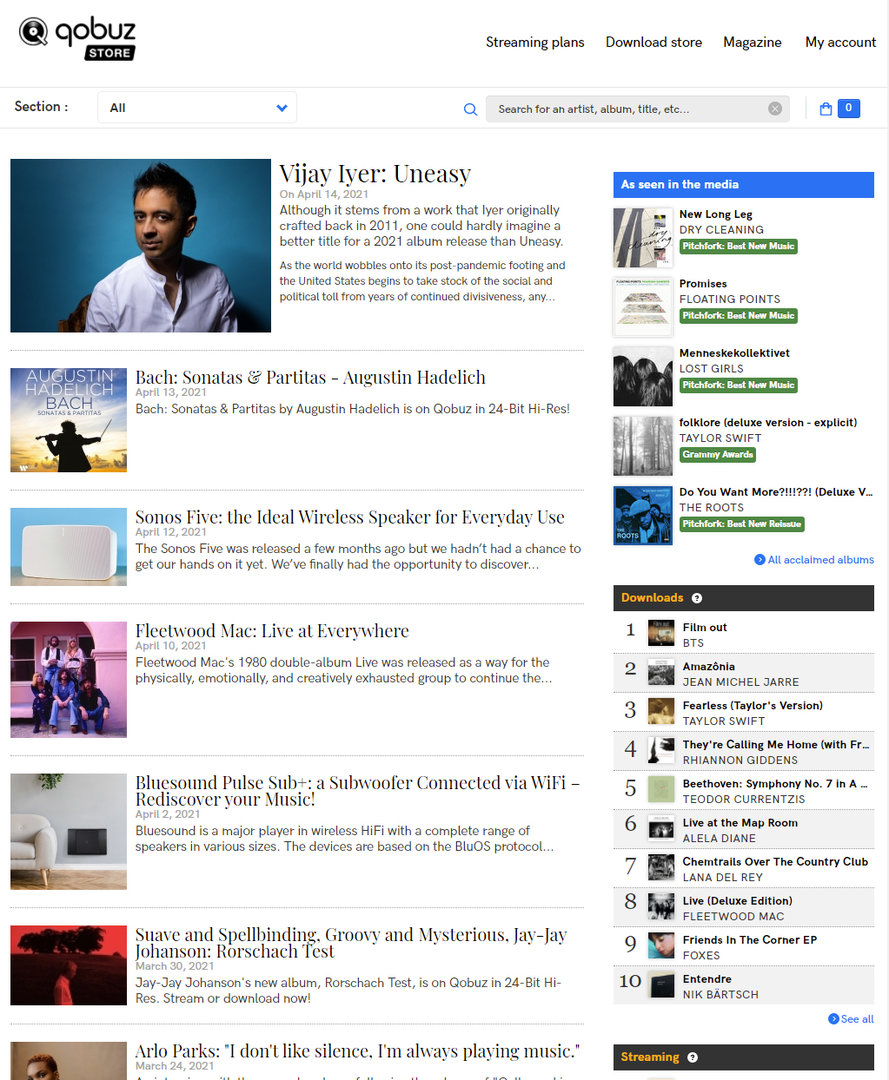Open They're Calling Me Home entry

(x=744, y=751)
